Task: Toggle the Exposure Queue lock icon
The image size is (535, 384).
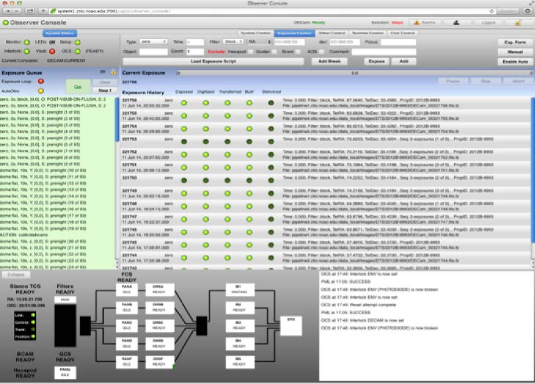Action: coord(113,72)
